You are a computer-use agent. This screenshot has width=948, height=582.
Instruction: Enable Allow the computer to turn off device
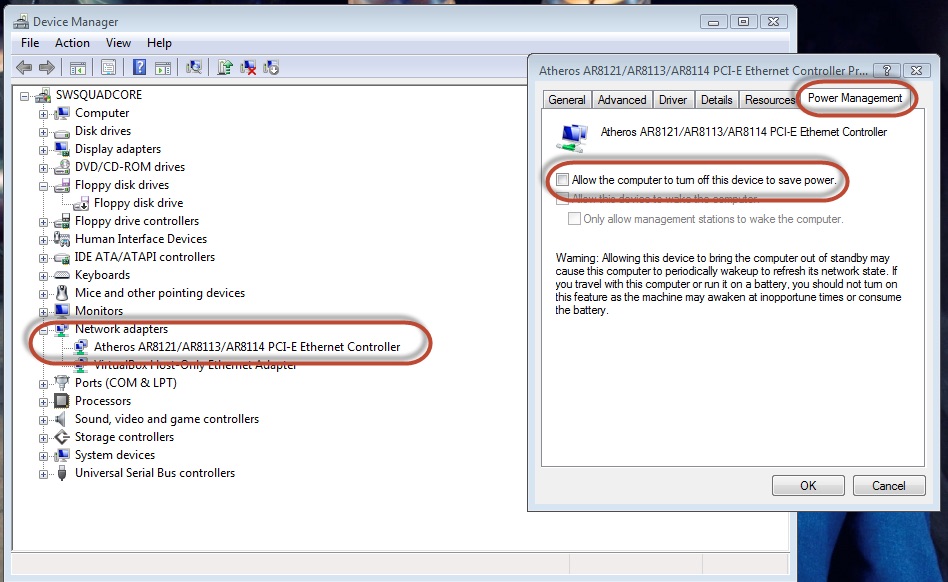coord(563,179)
